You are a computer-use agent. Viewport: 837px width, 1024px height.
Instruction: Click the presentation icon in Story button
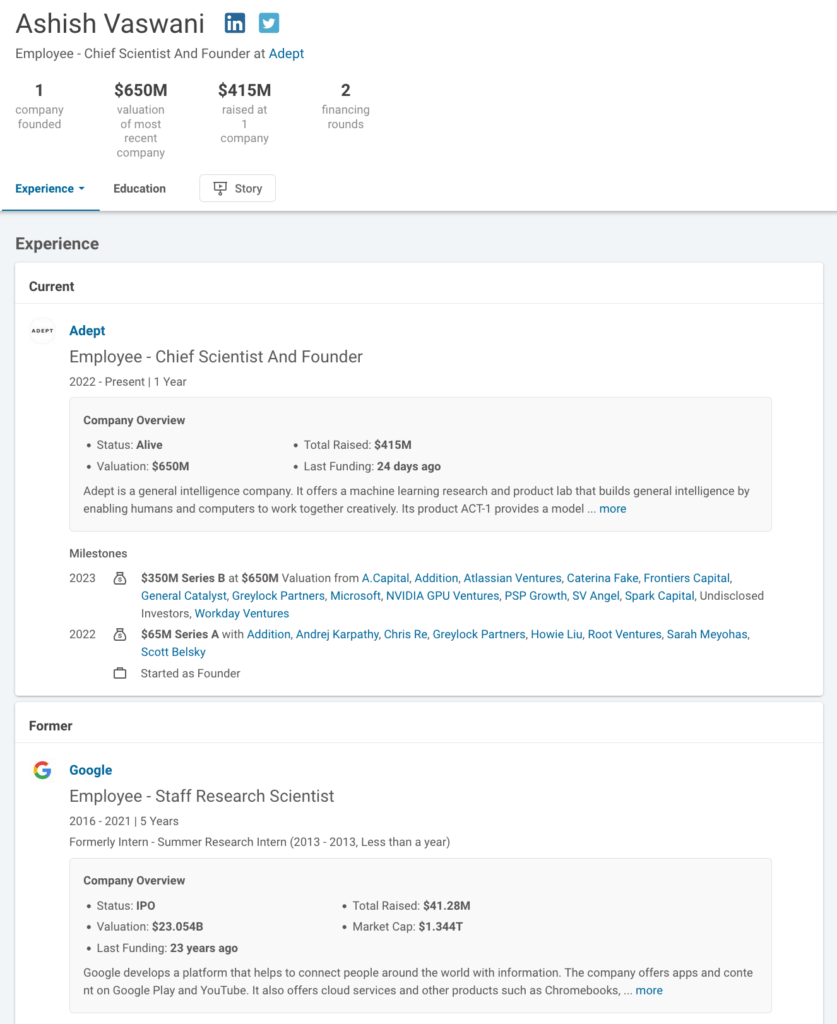(x=221, y=188)
